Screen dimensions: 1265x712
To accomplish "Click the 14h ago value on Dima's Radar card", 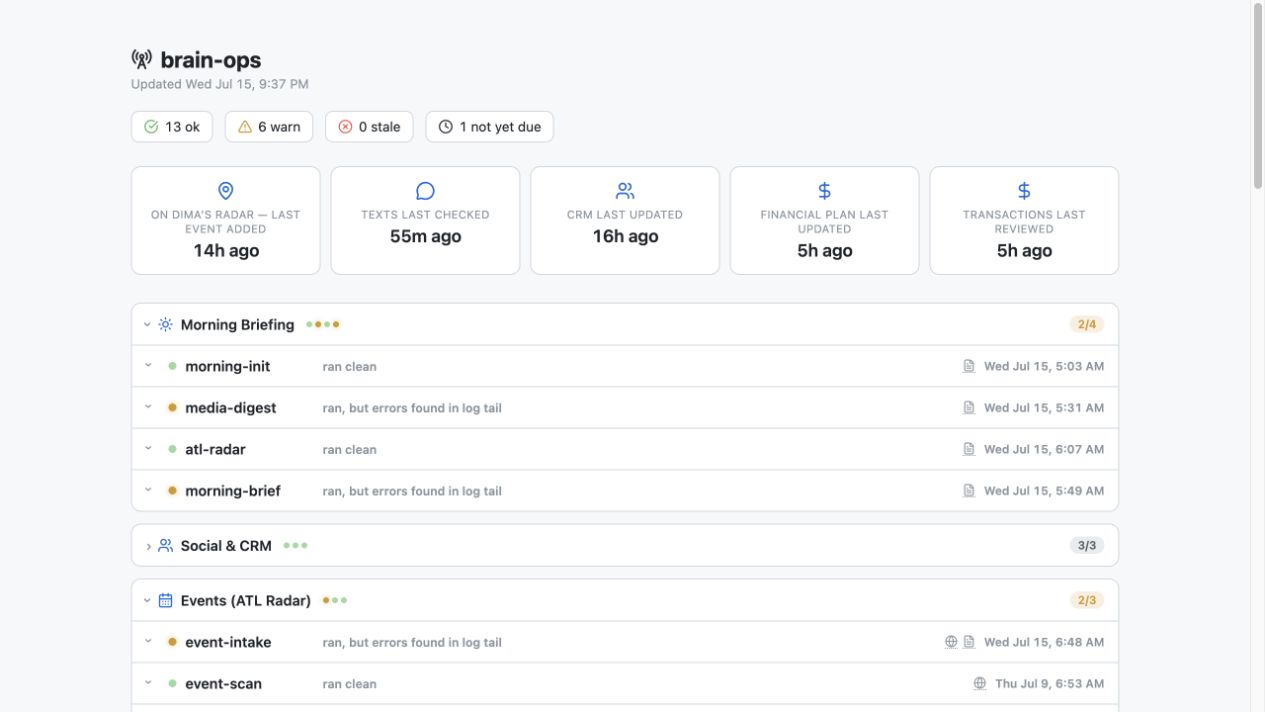I will coord(226,251).
